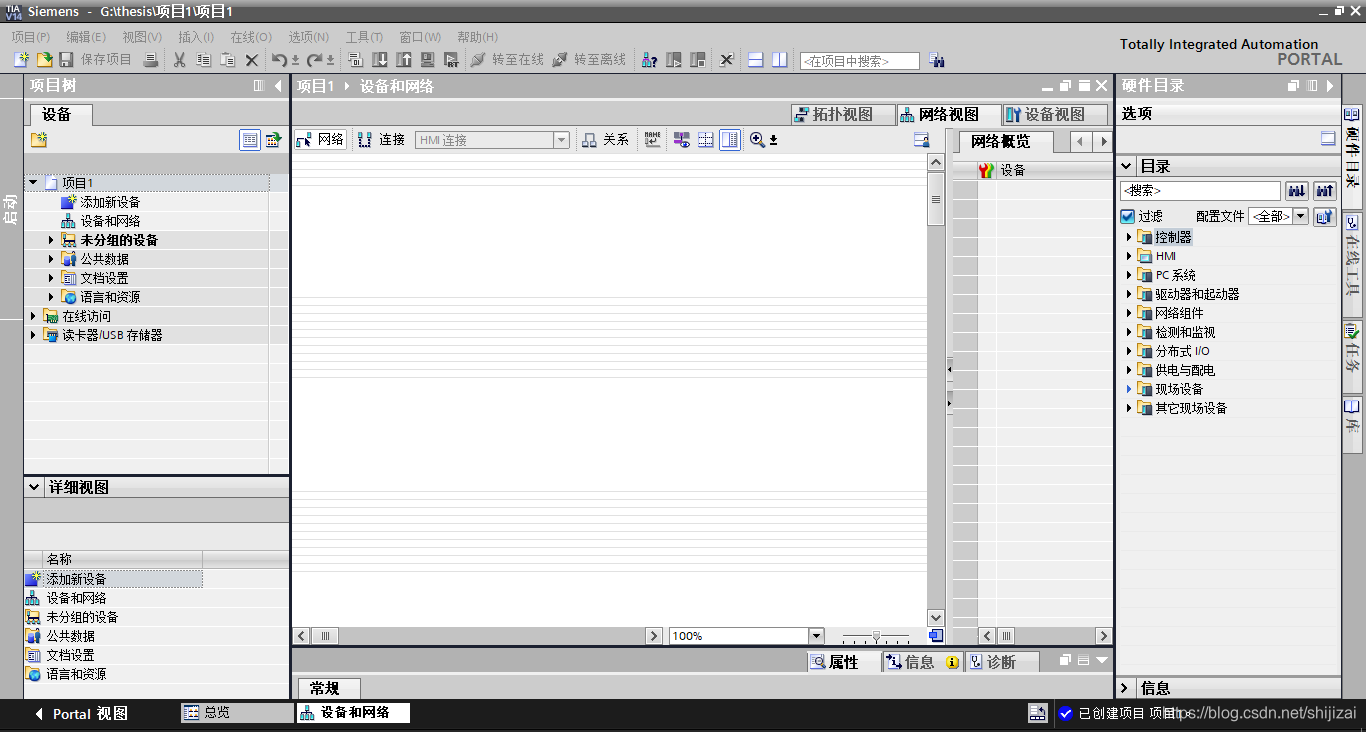The width and height of the screenshot is (1366, 732).
Task: Click the Open project toolbar icon
Action: pyautogui.click(x=44, y=60)
